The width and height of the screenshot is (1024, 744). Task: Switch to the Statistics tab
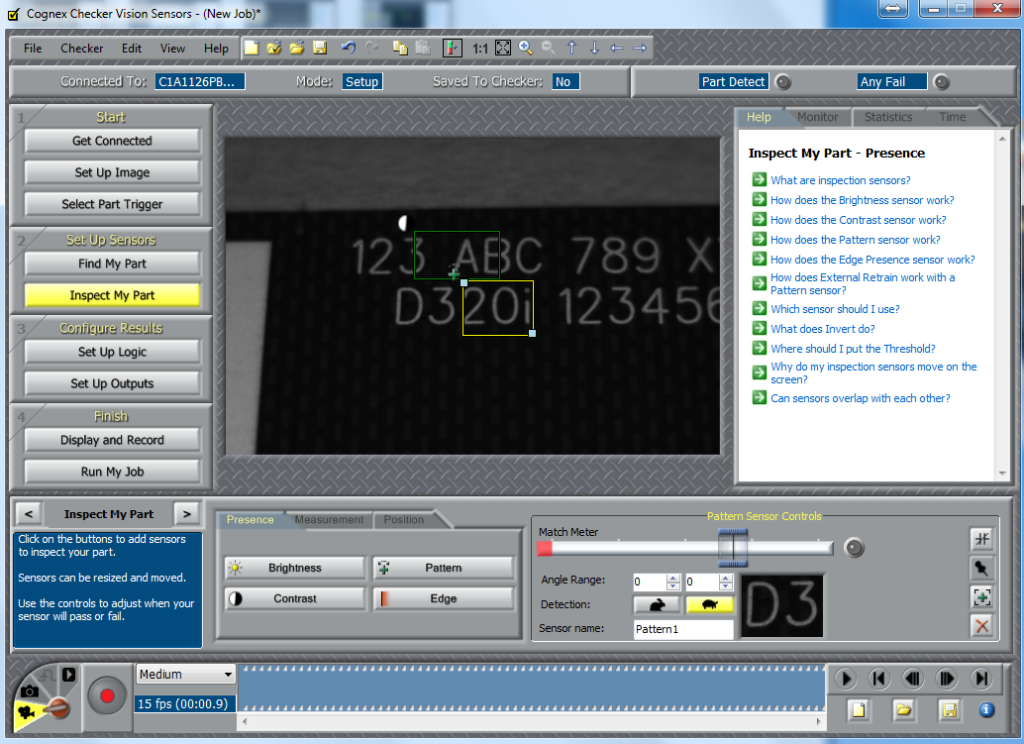(888, 117)
